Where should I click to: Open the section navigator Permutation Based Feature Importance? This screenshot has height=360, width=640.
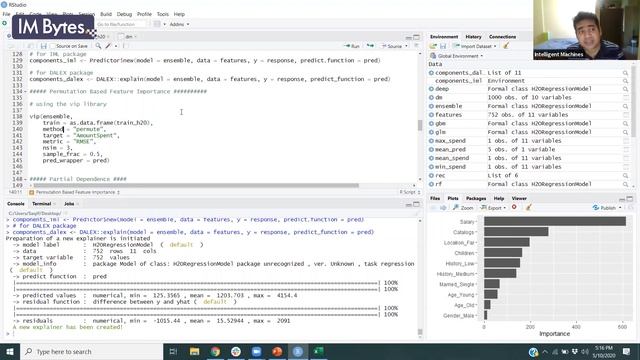pyautogui.click(x=74, y=192)
